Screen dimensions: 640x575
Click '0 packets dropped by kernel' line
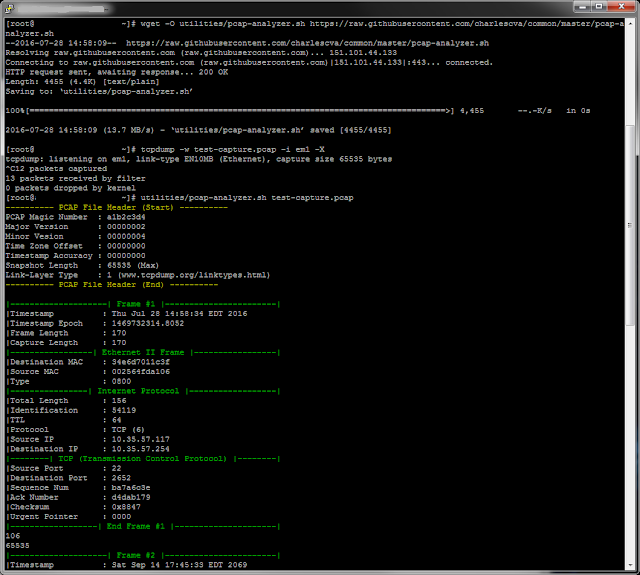click(x=71, y=189)
